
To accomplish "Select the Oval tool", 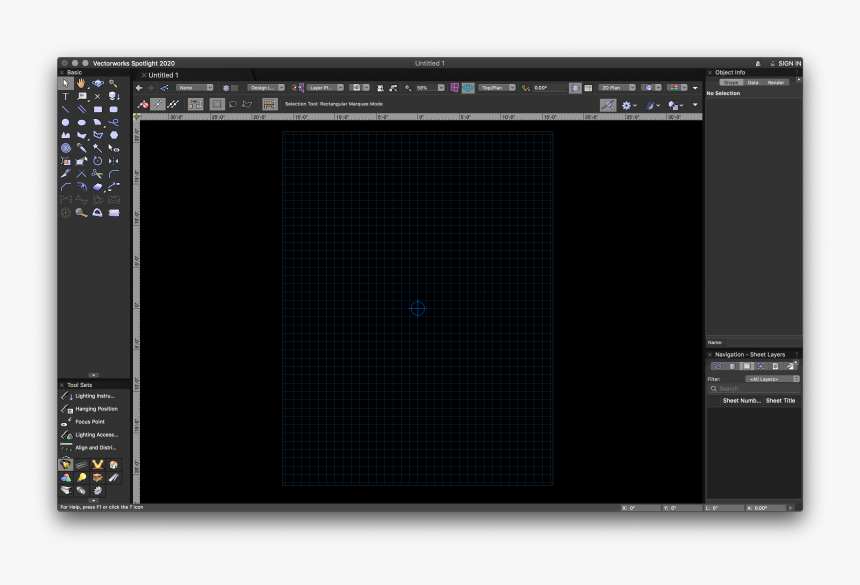I will pos(81,122).
